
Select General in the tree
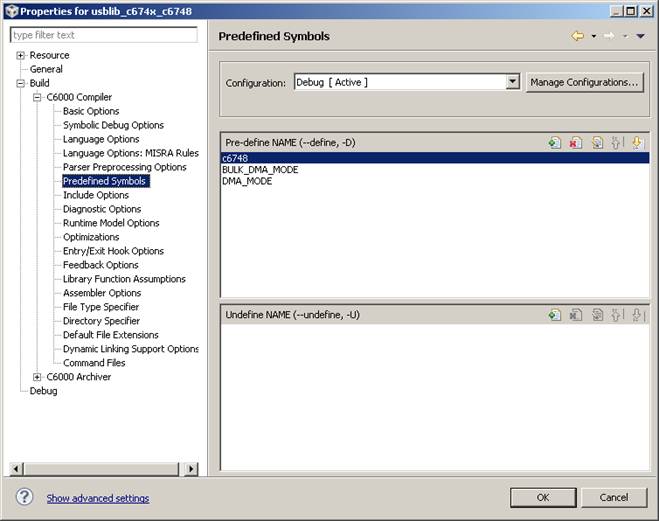tap(46, 69)
